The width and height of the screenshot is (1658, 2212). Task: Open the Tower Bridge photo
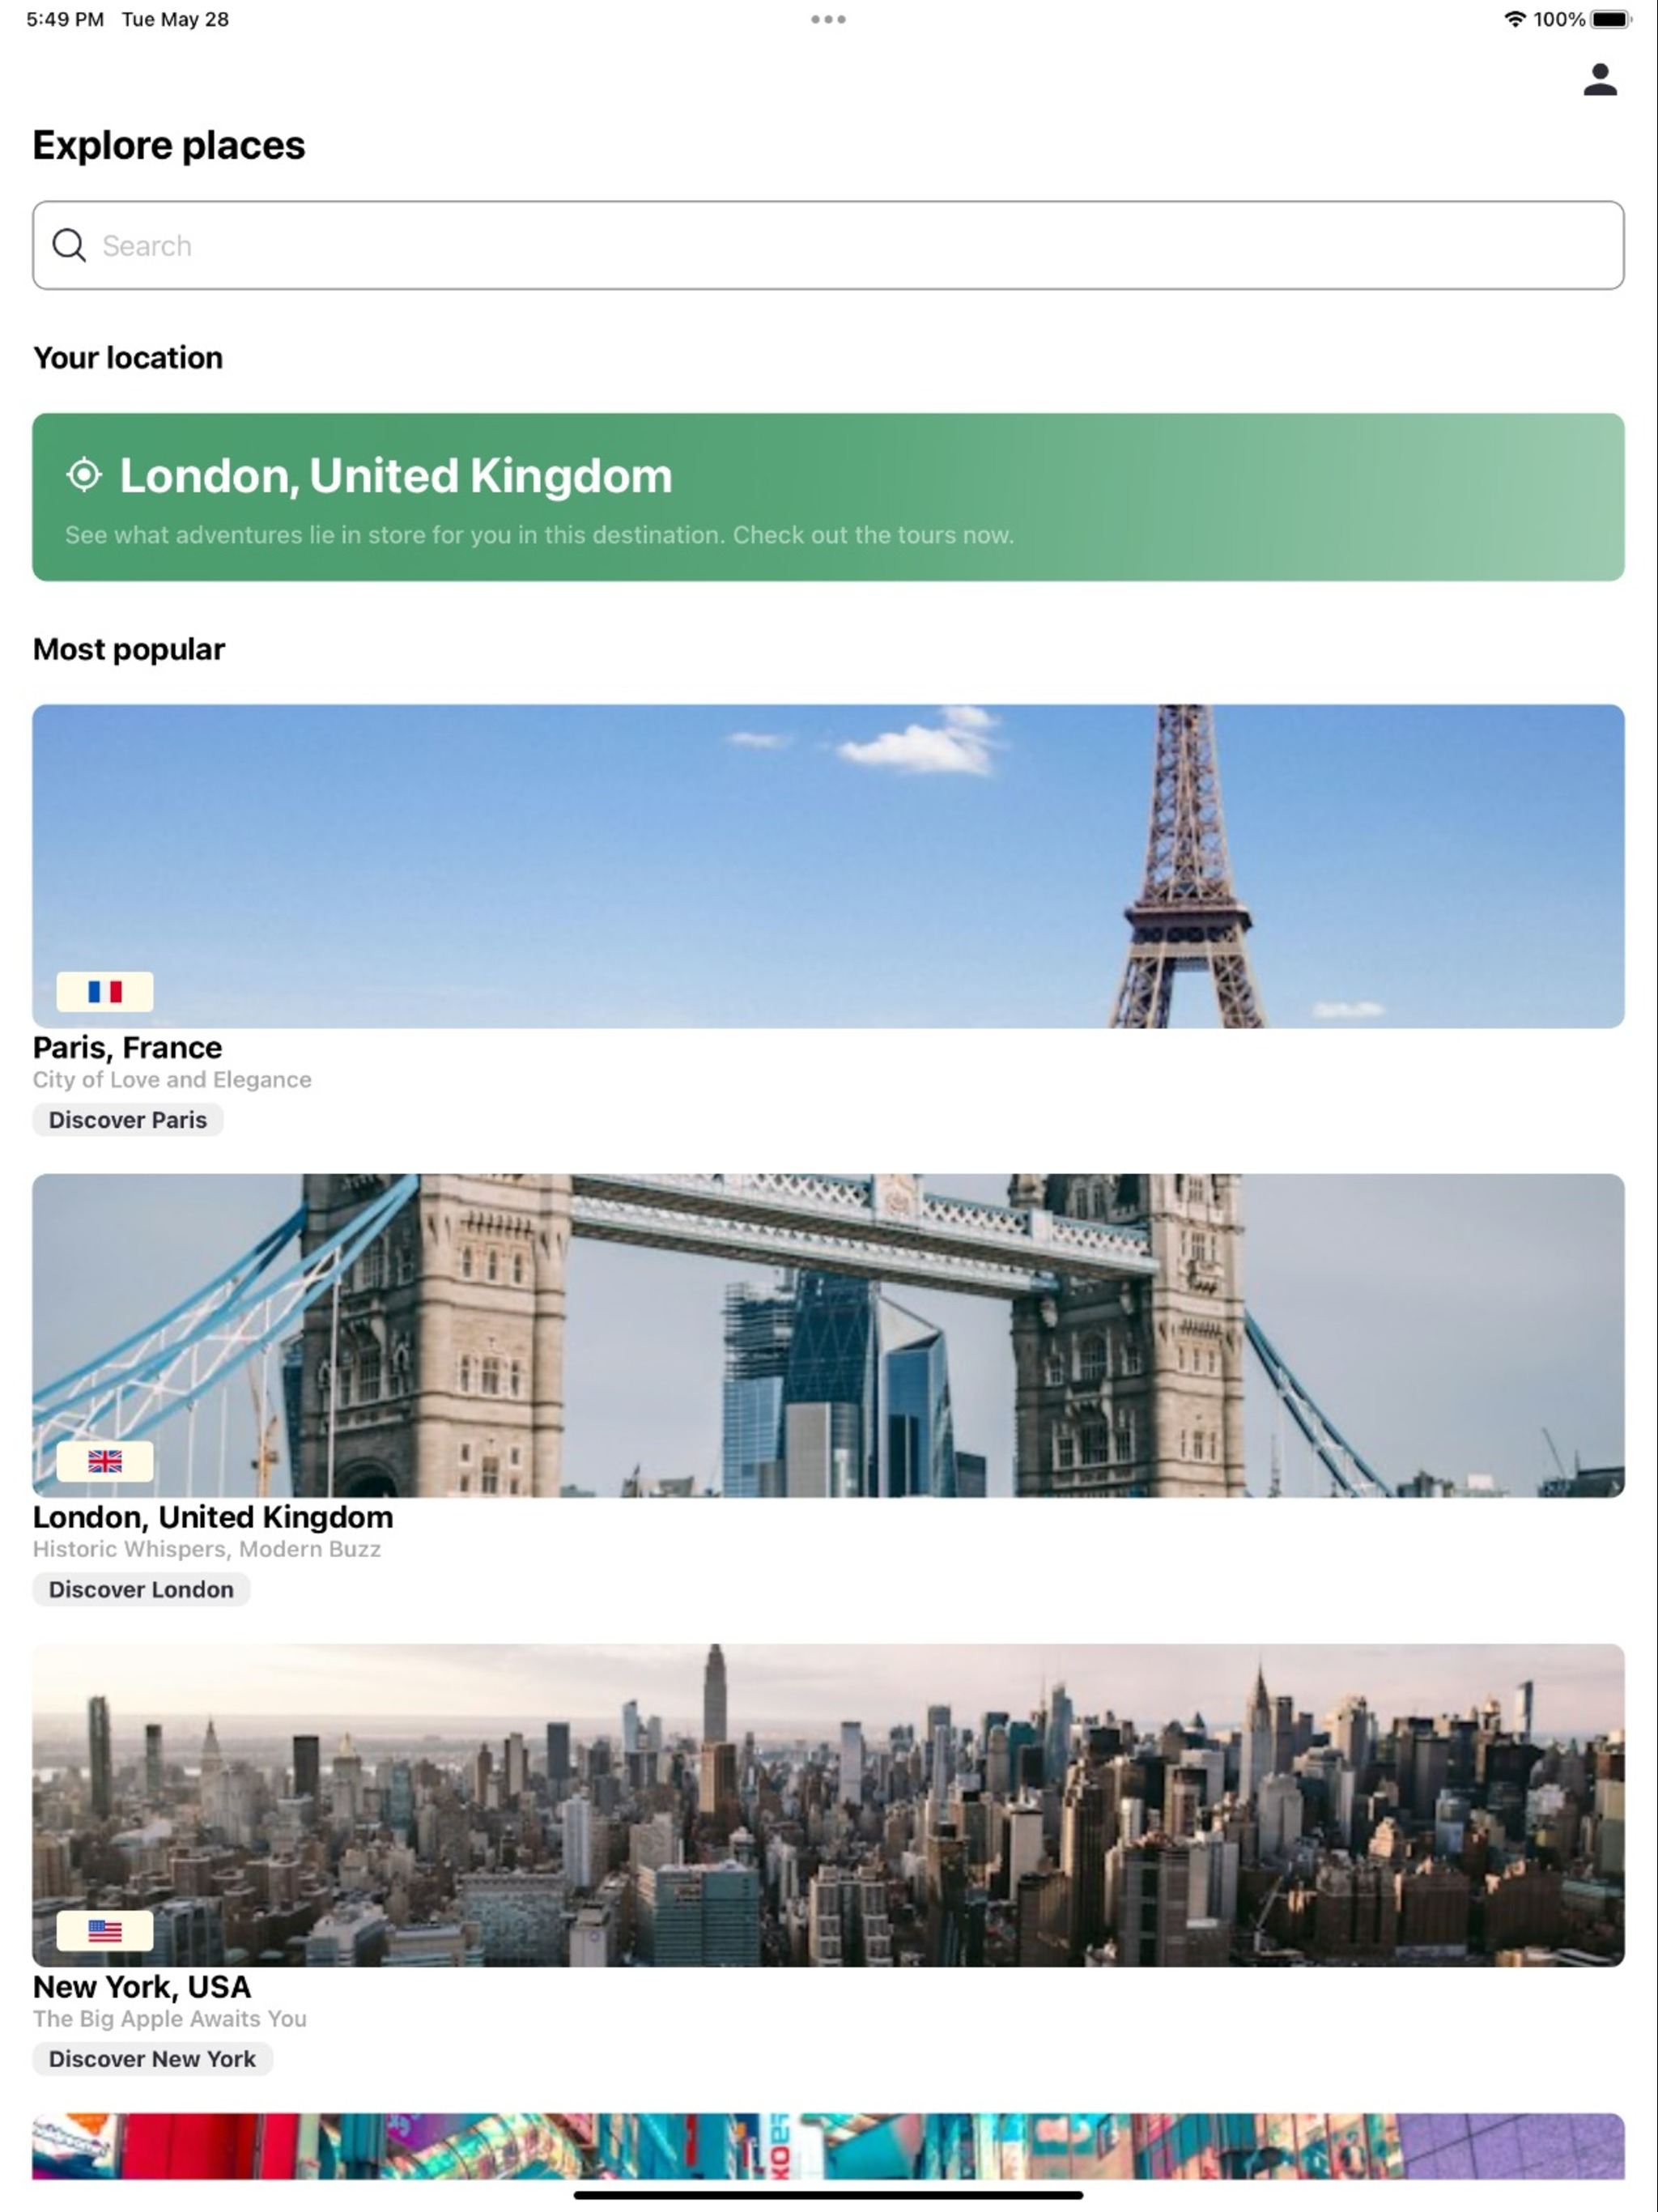pos(828,1335)
